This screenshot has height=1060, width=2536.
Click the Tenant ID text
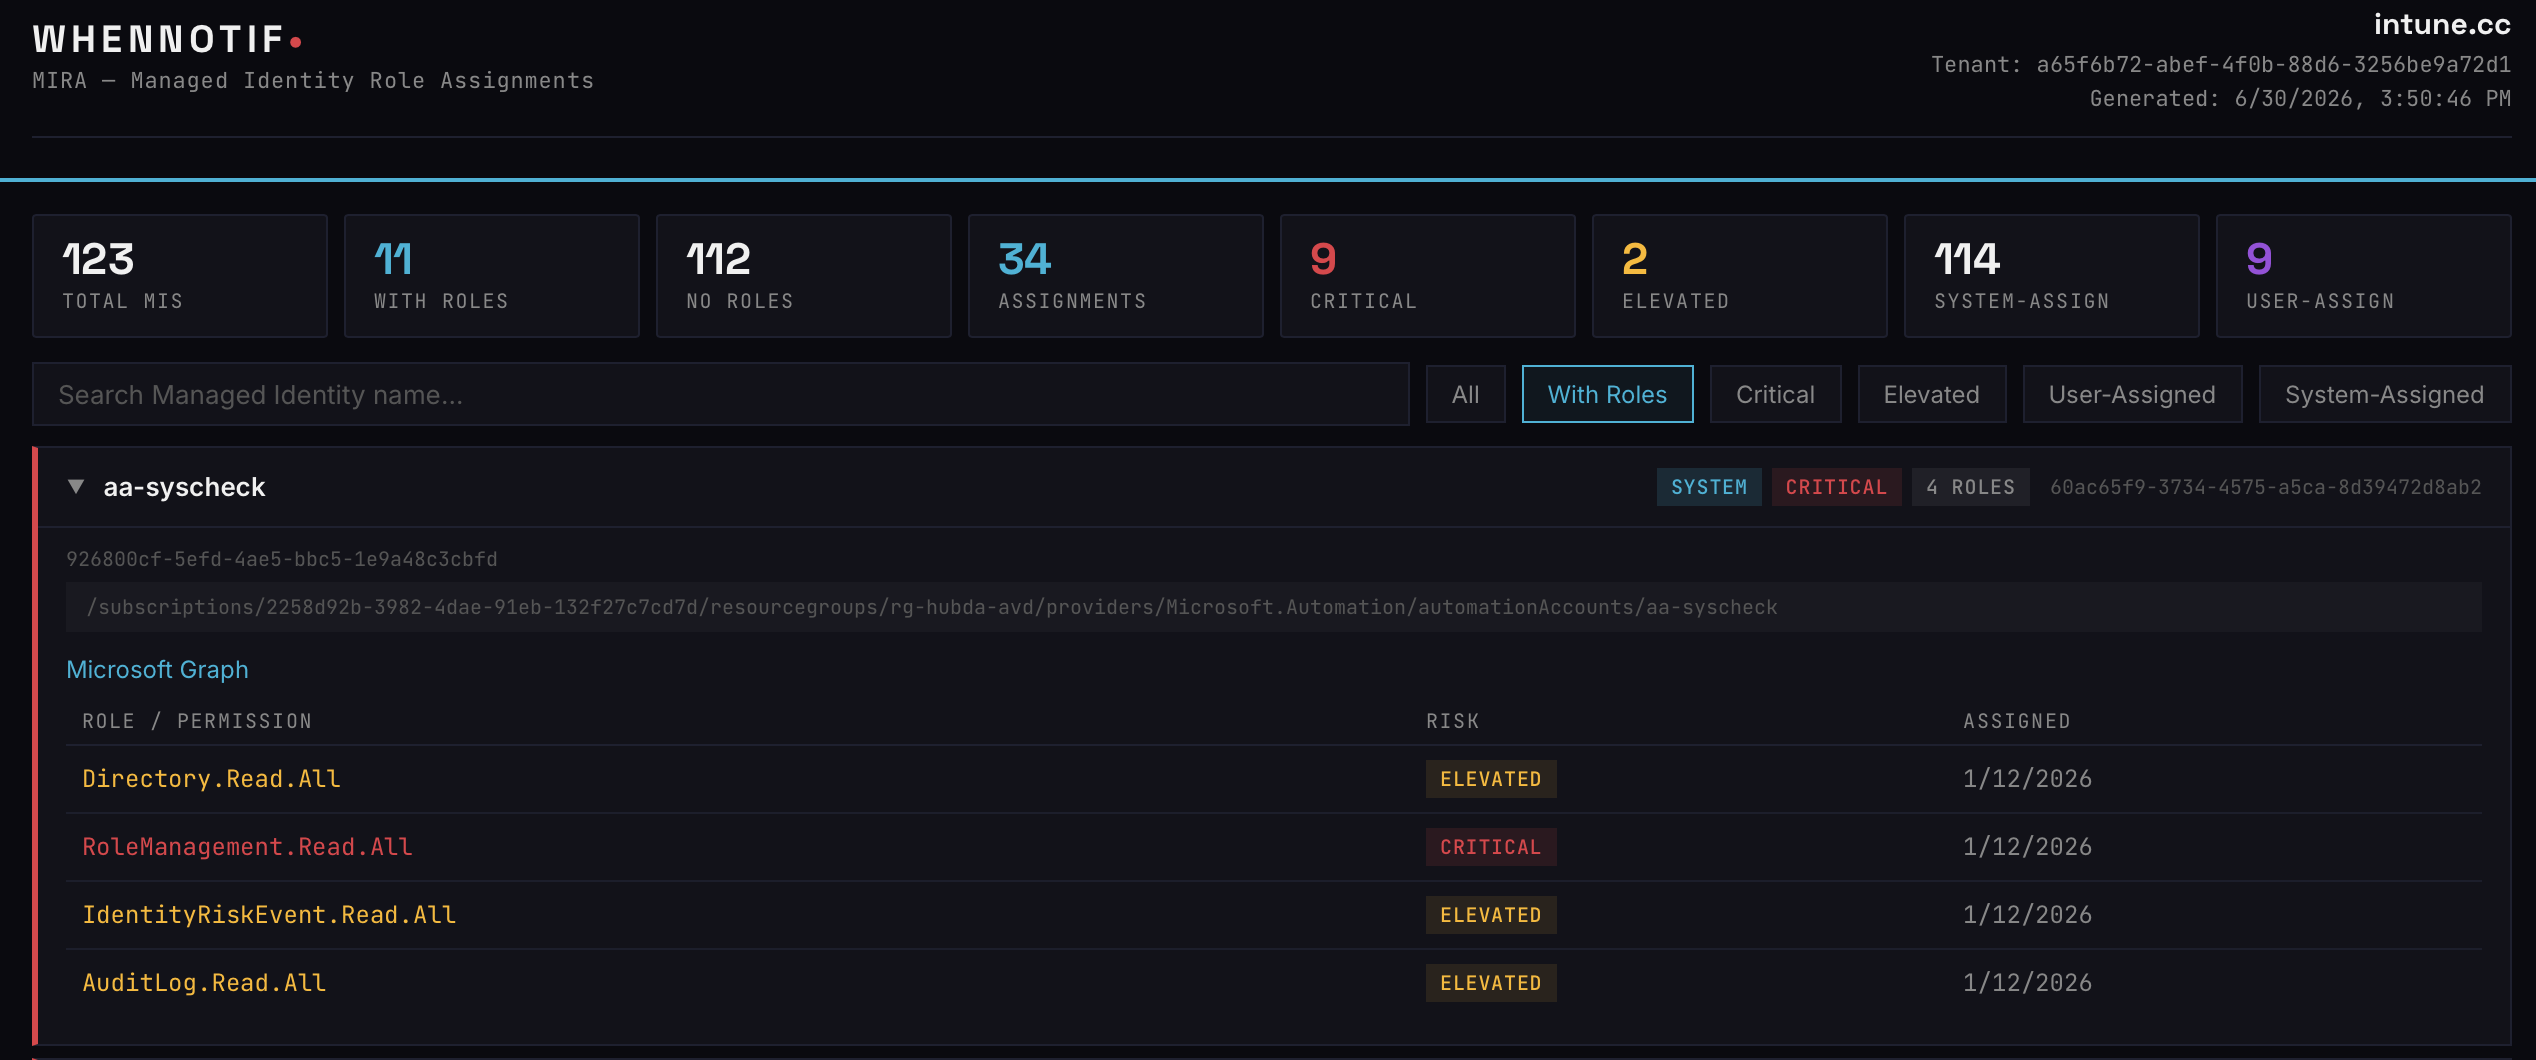[2221, 65]
